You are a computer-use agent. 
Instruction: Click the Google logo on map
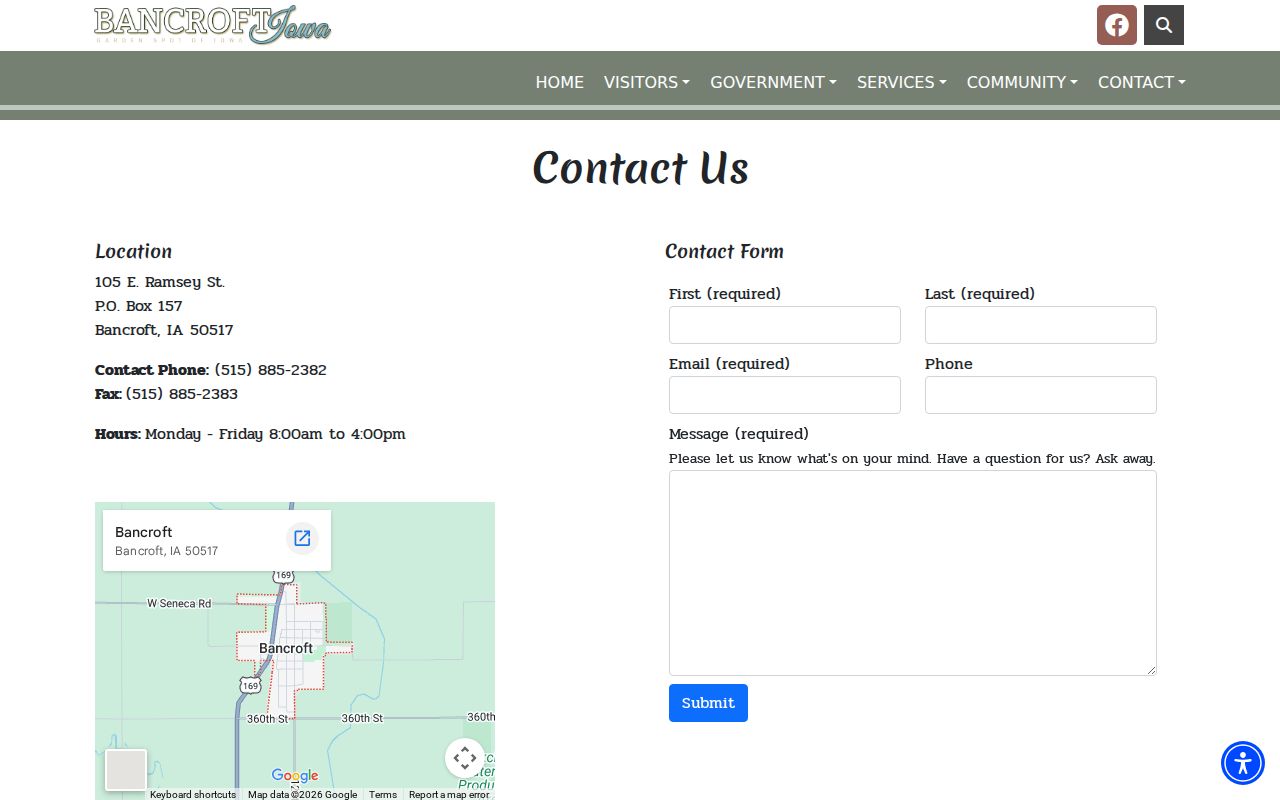coord(295,776)
